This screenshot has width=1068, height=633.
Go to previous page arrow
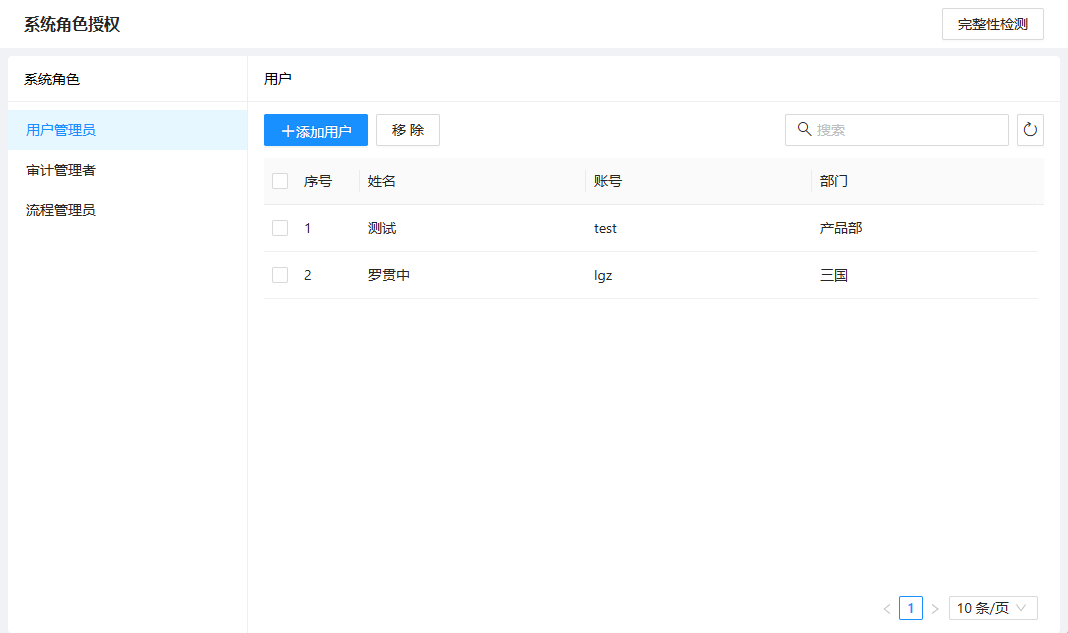(x=887, y=608)
